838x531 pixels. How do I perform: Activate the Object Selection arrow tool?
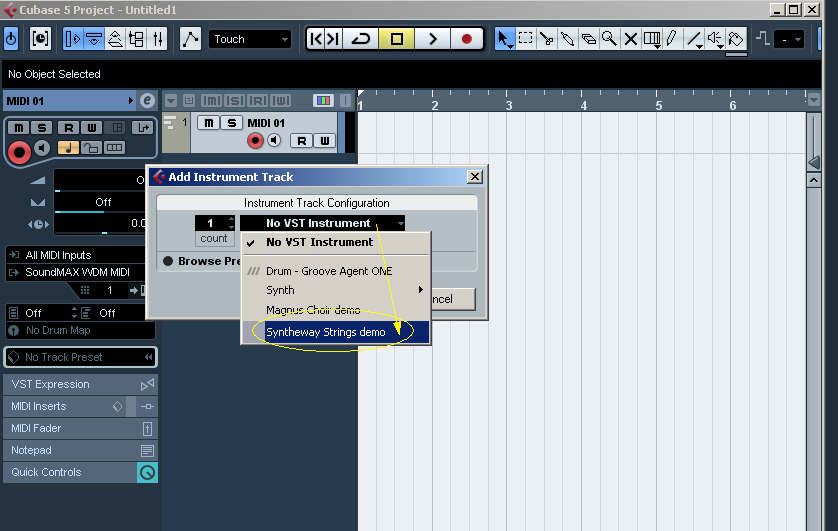point(504,39)
